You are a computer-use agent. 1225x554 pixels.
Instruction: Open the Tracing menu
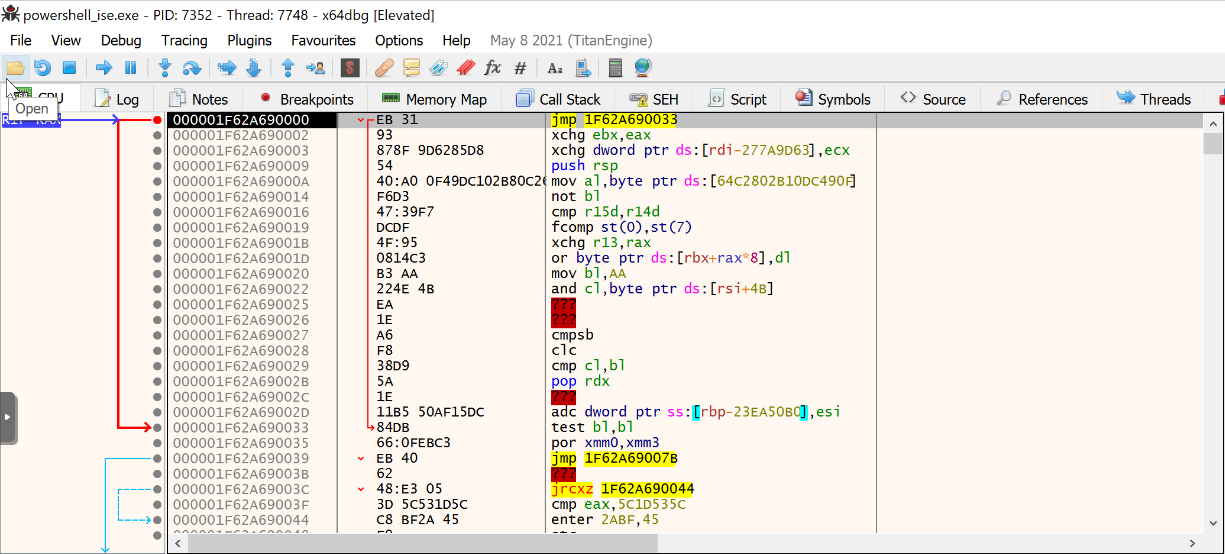[184, 40]
